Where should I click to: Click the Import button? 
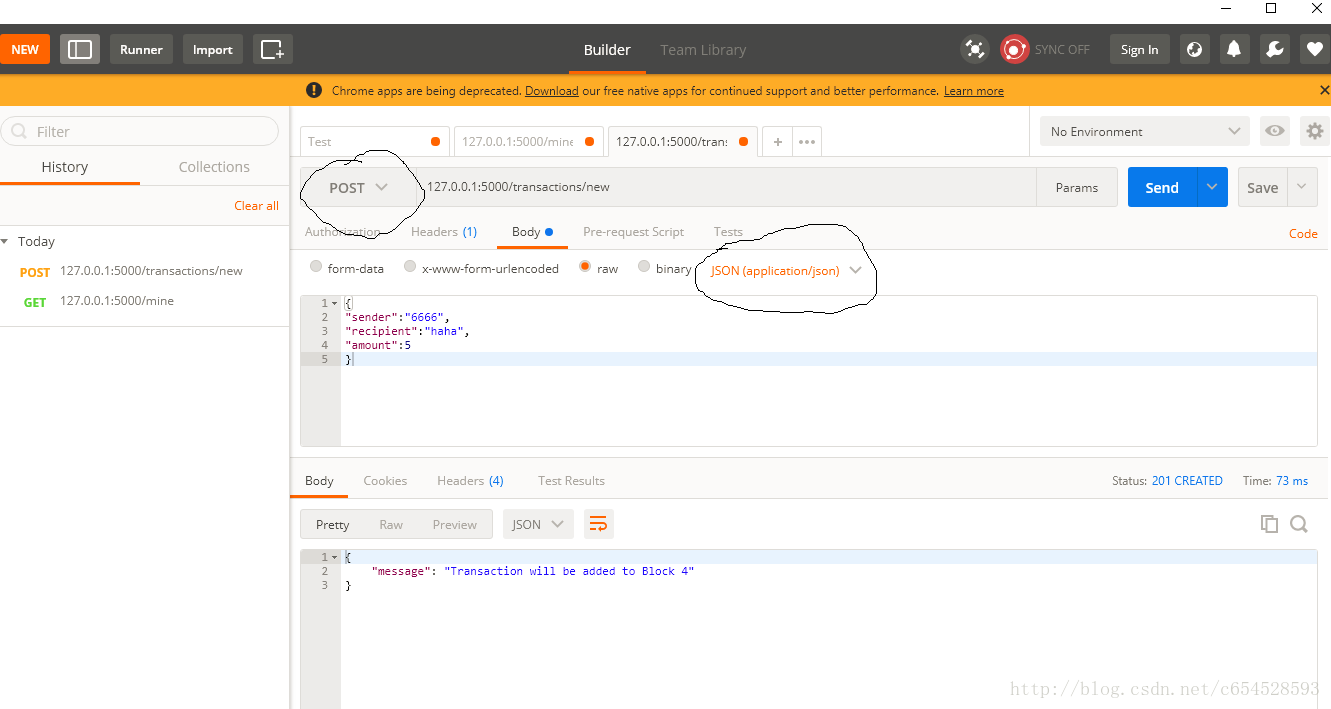[212, 49]
